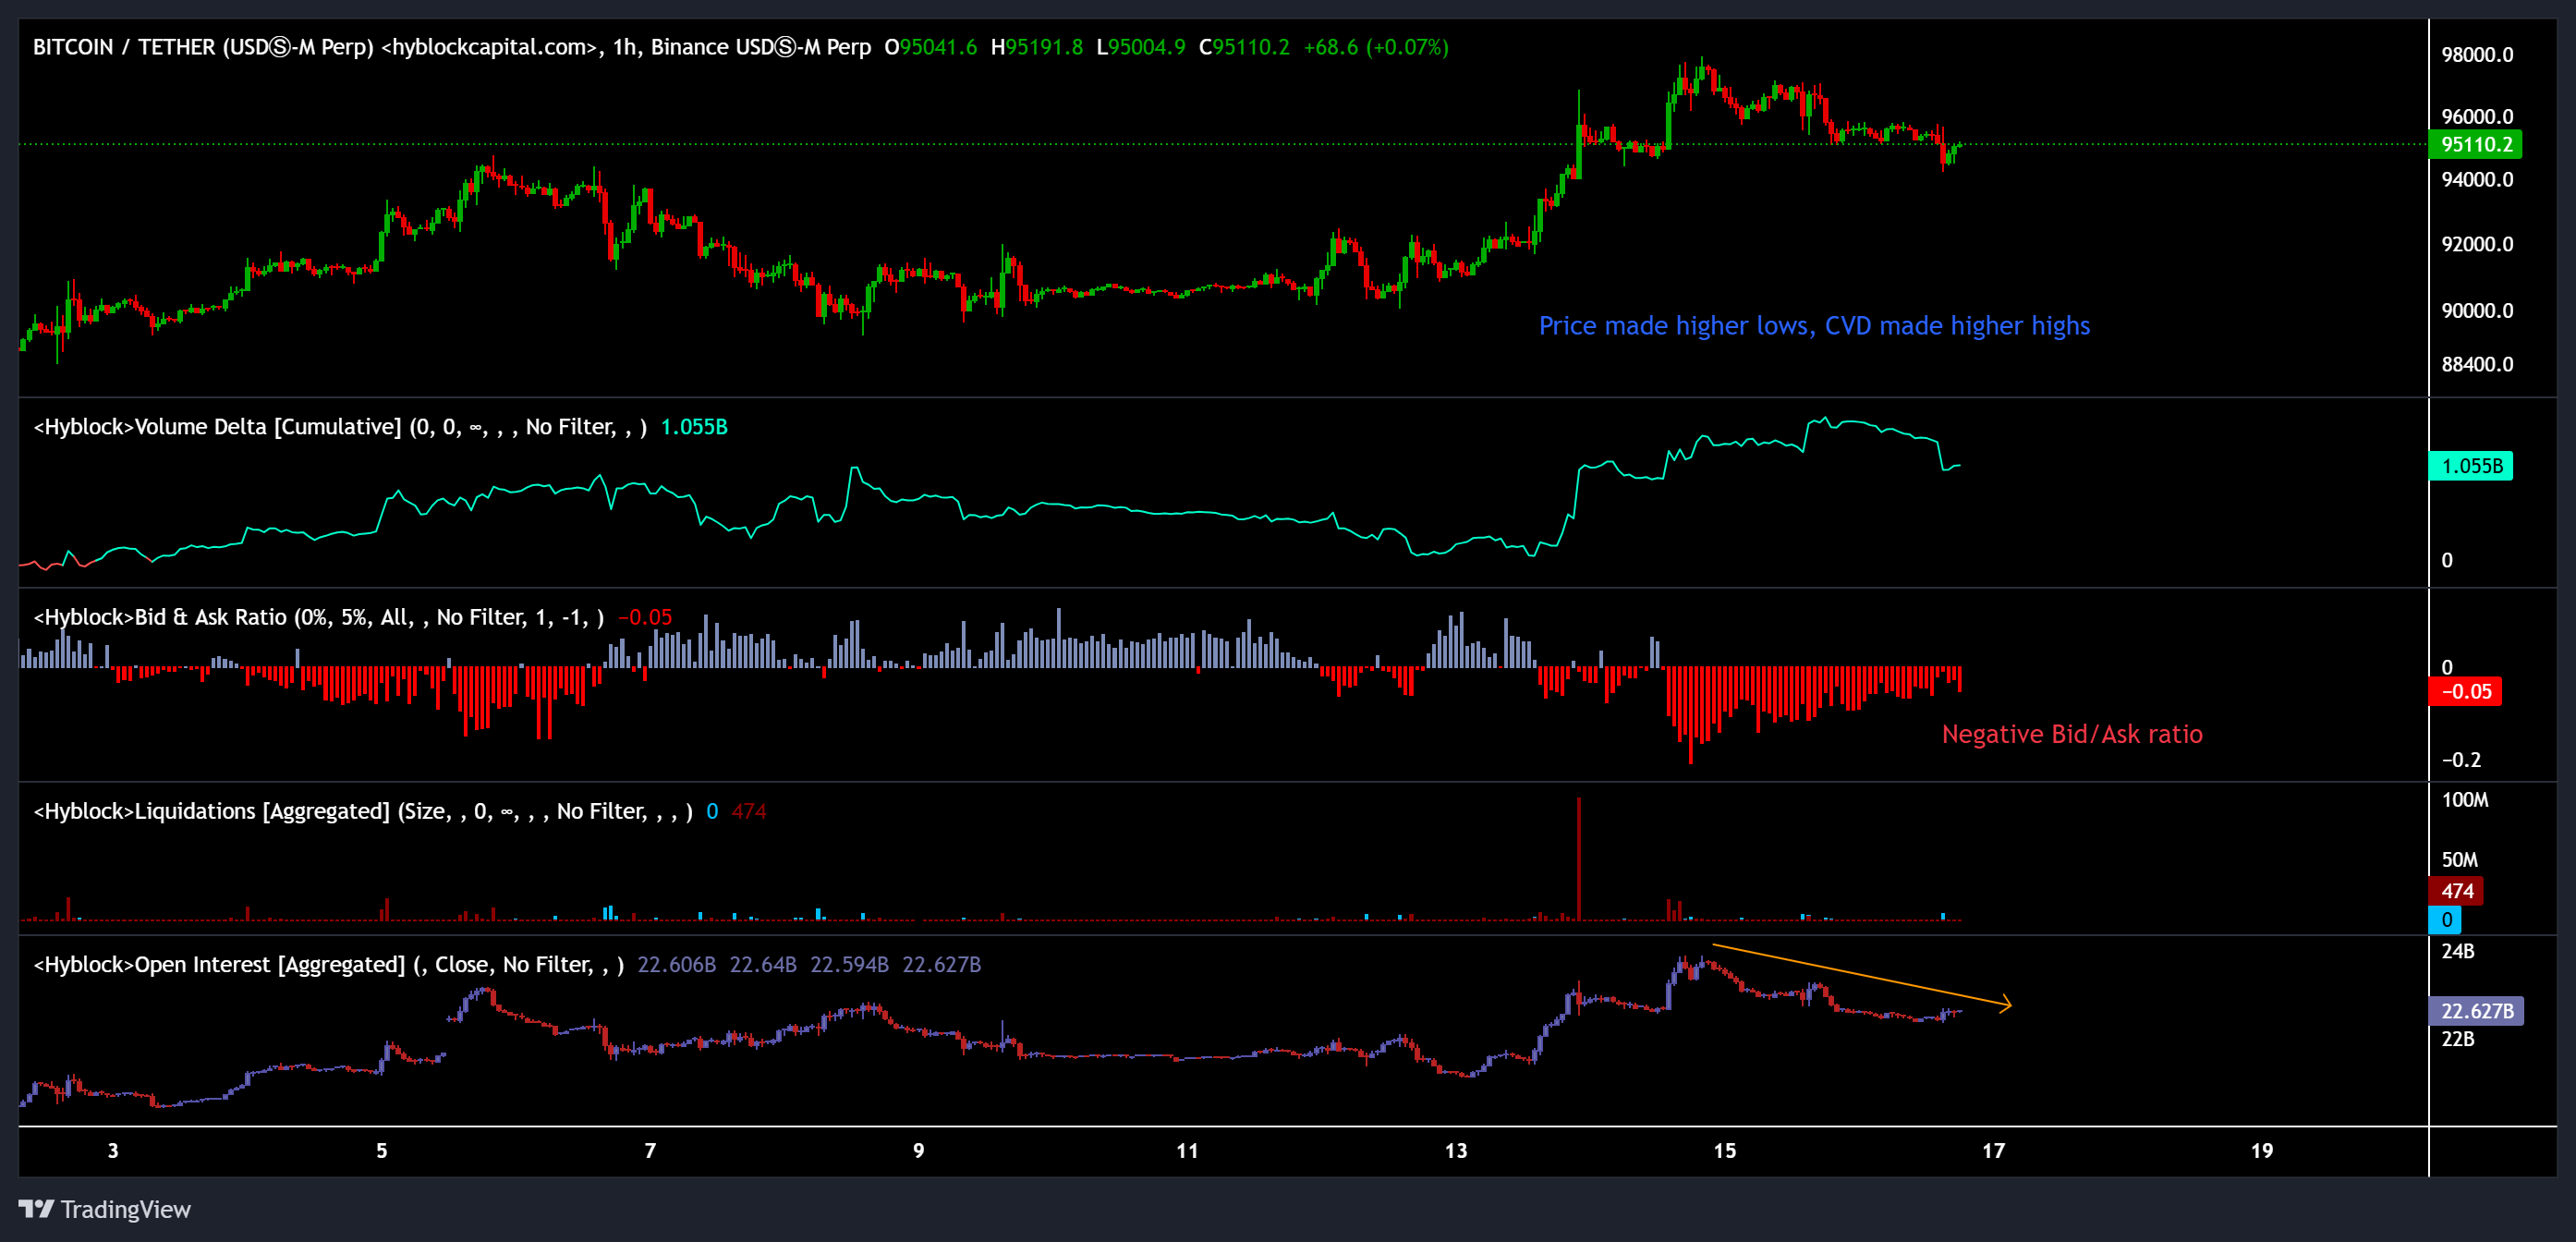Select the blue 'Price made higher lows' annotation
This screenshot has width=2576, height=1242.
[x=1813, y=326]
